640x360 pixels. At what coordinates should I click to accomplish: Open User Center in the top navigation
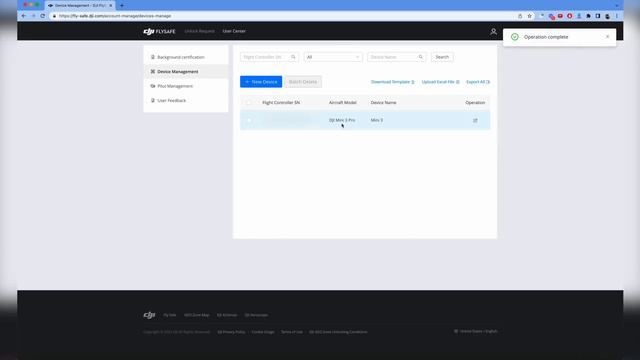(234, 31)
